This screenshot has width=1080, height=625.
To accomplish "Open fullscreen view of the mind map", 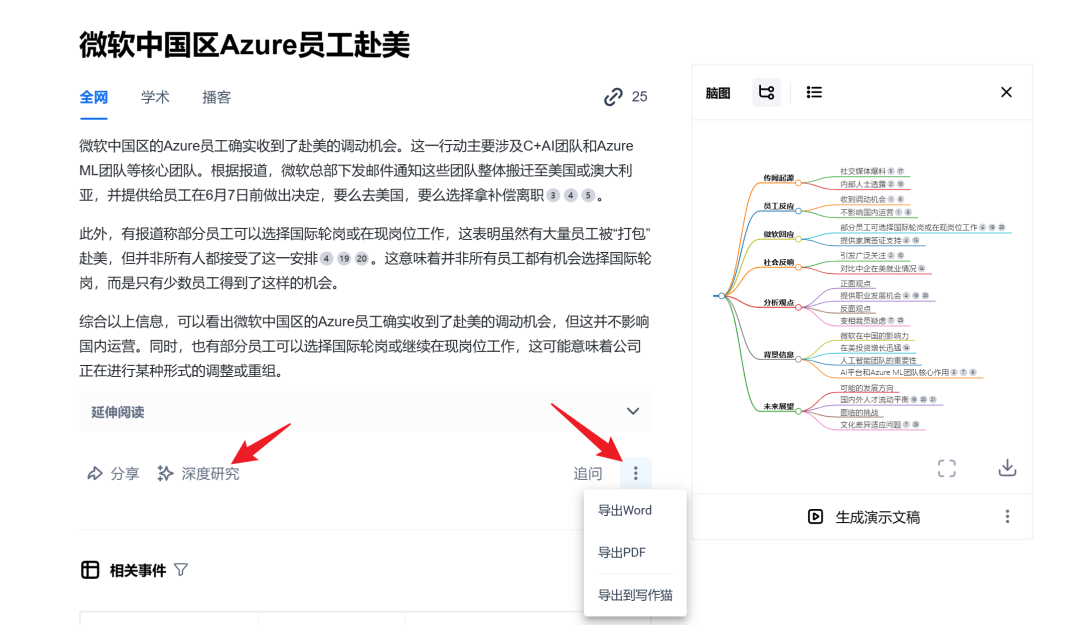I will point(946,468).
